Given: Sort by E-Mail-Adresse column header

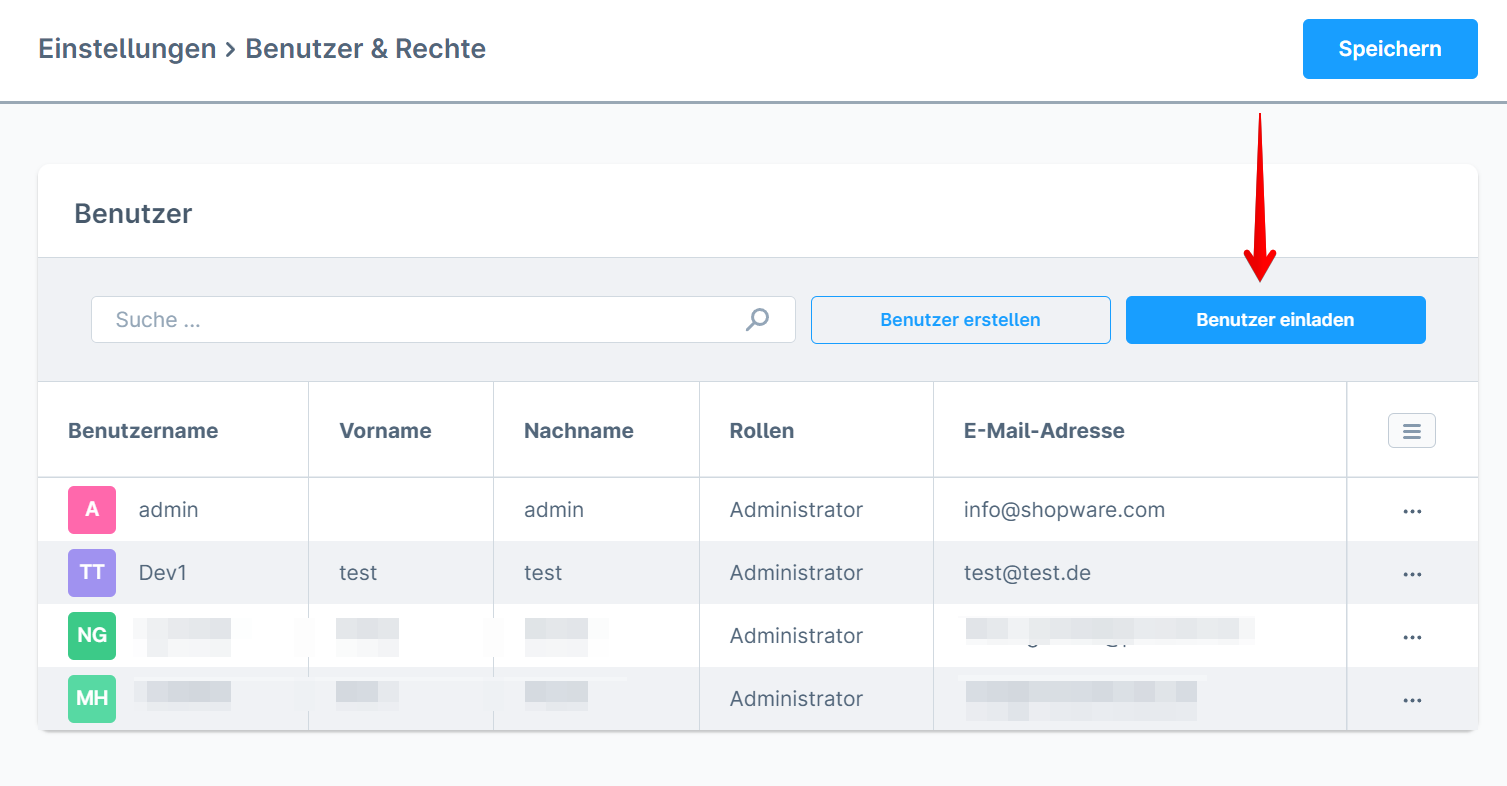Looking at the screenshot, I should (1044, 431).
